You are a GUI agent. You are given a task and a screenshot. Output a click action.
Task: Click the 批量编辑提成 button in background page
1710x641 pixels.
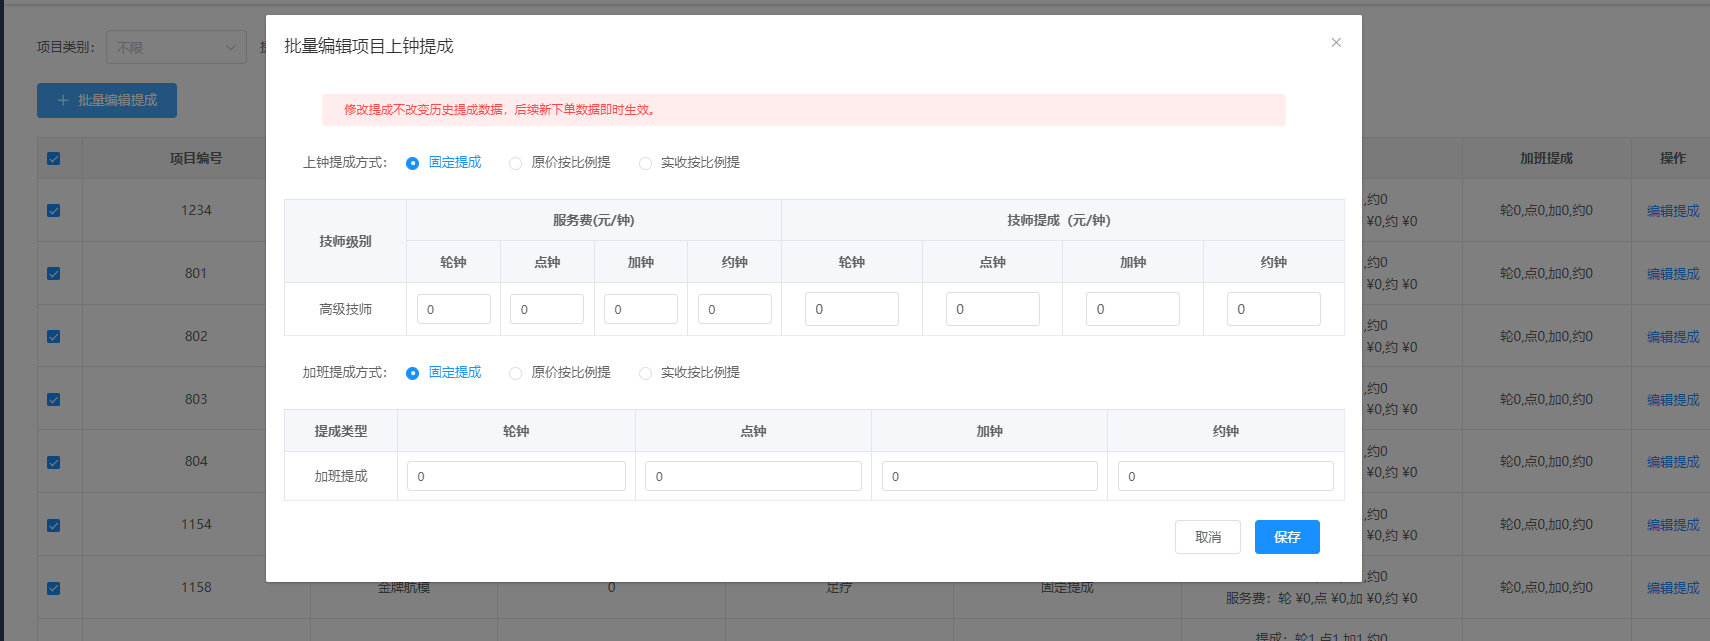click(107, 100)
